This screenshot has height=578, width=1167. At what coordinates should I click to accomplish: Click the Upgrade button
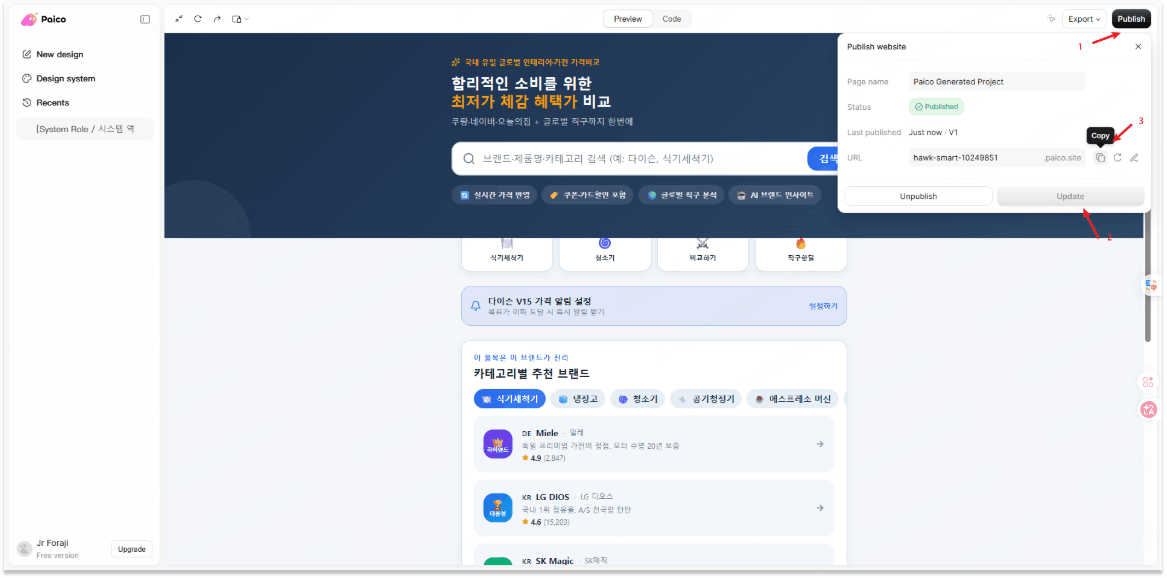point(132,549)
